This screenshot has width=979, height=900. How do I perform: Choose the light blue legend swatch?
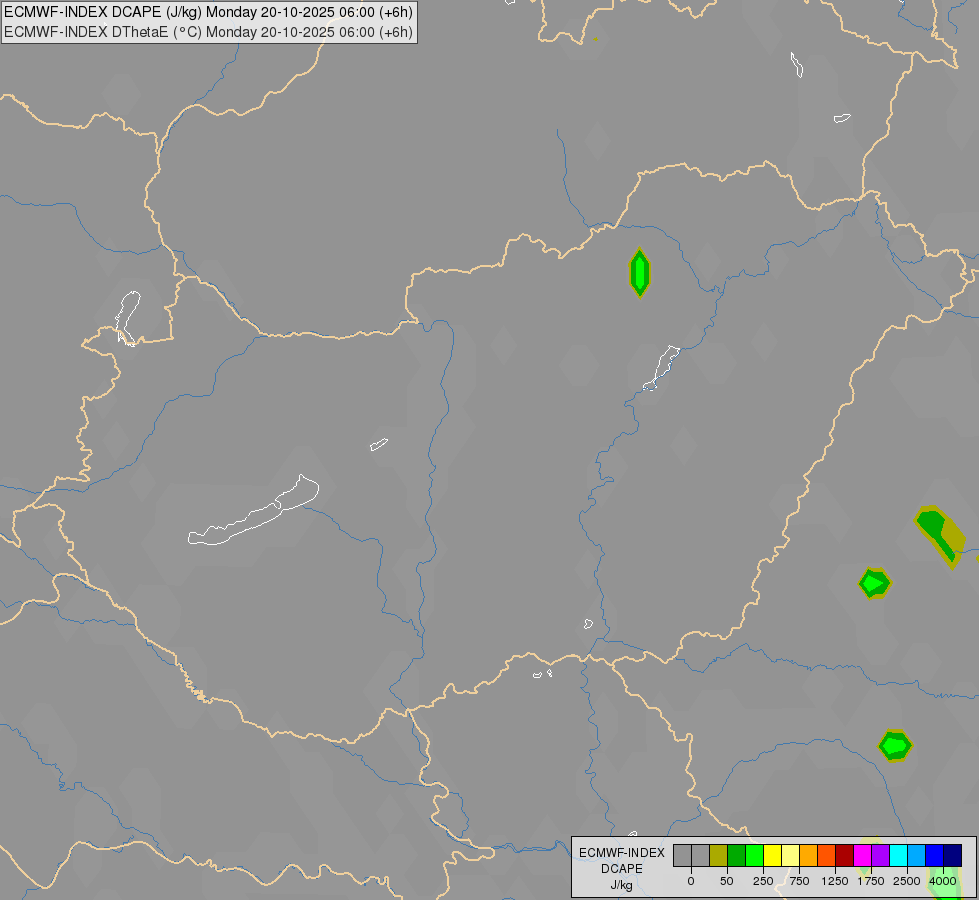(x=917, y=855)
